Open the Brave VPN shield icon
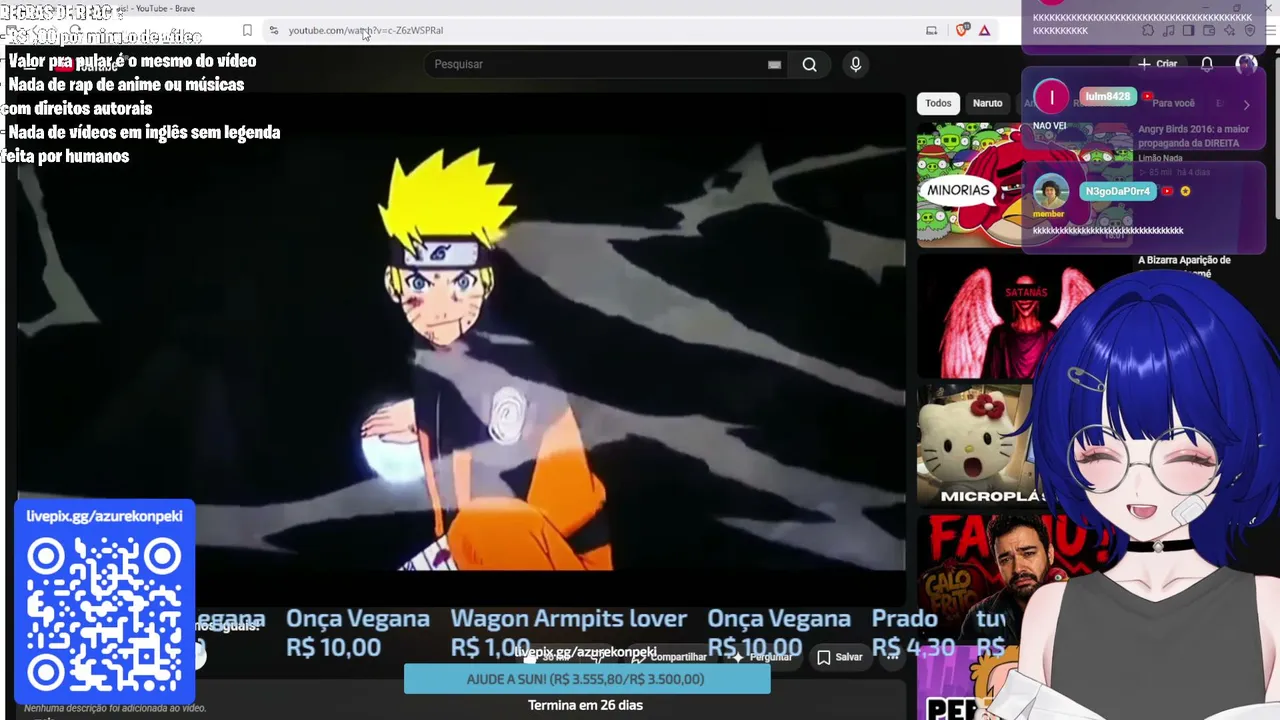 [x=1250, y=31]
